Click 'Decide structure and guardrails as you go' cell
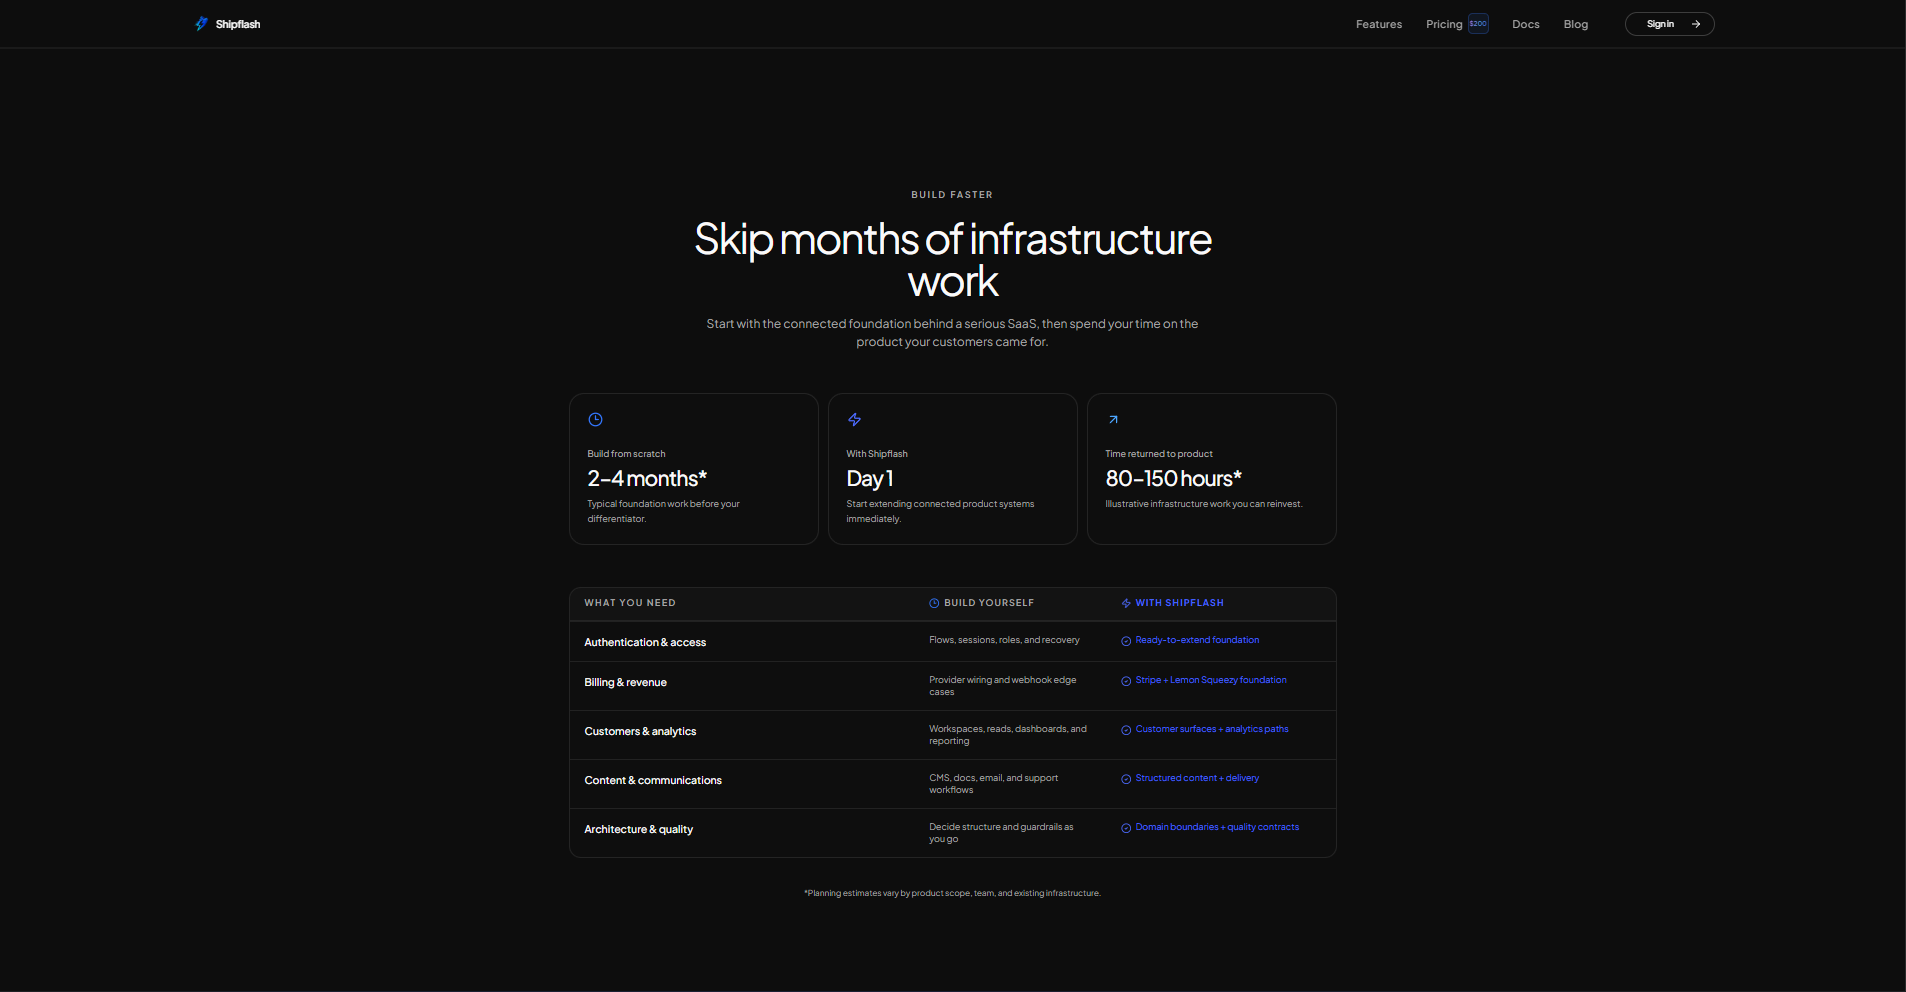 1001,833
